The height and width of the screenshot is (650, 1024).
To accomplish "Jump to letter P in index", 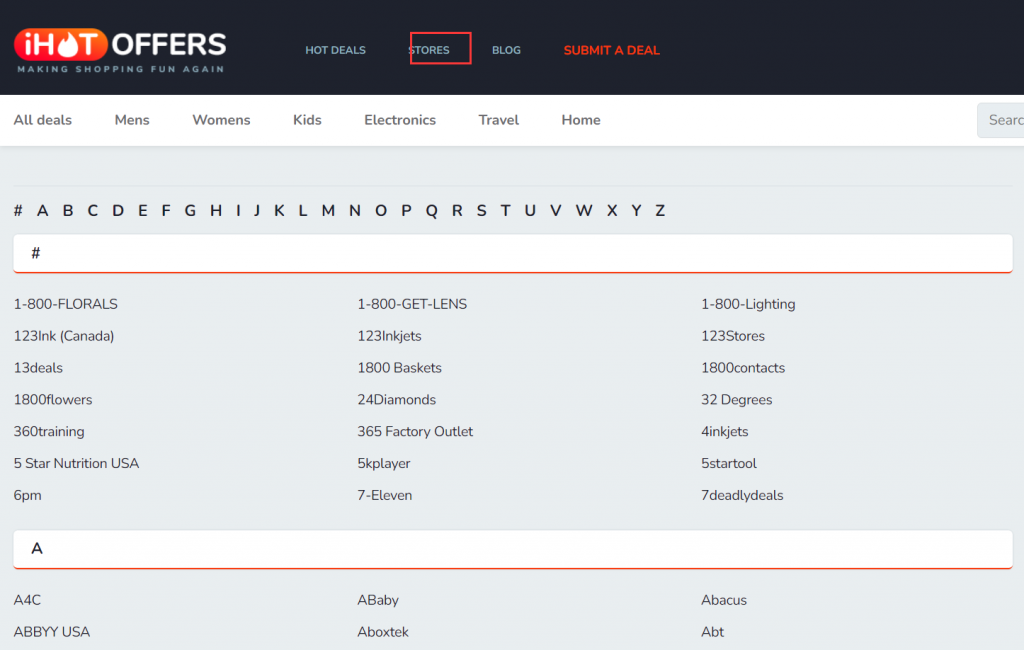I will (406, 210).
